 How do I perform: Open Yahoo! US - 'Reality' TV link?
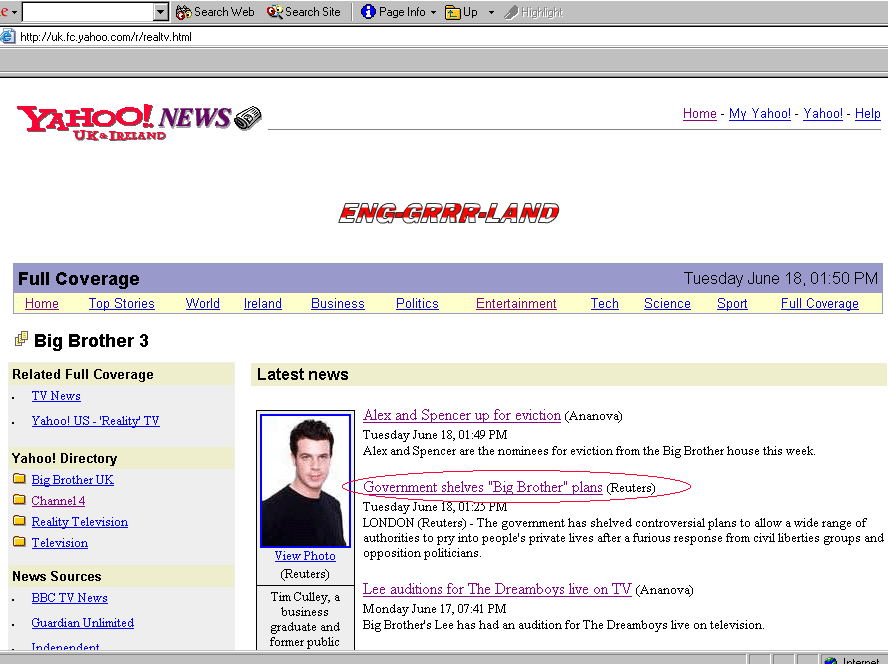pyautogui.click(x=96, y=421)
